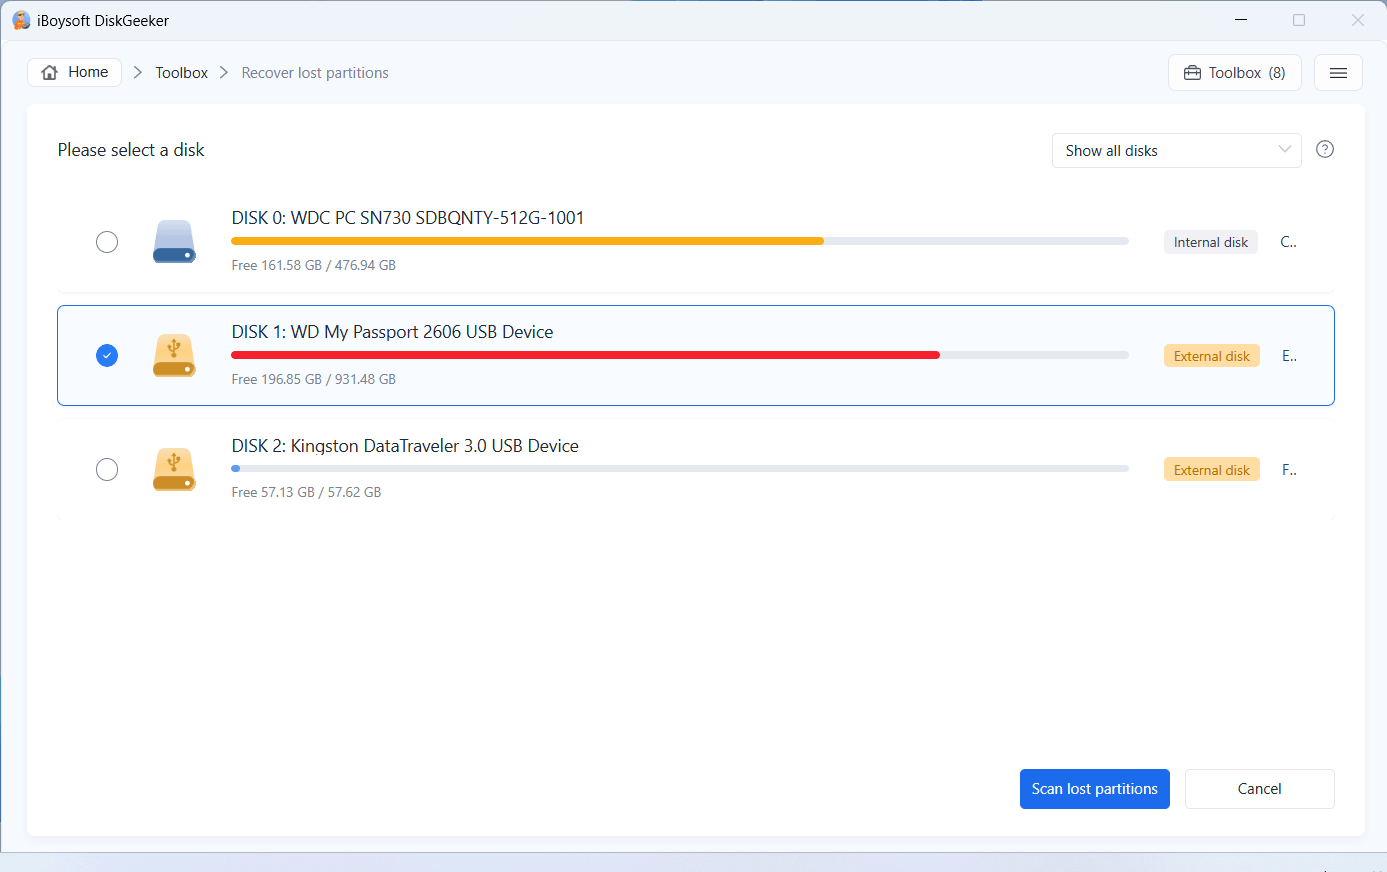
Task: Open the Show all disks dropdown
Action: (1176, 150)
